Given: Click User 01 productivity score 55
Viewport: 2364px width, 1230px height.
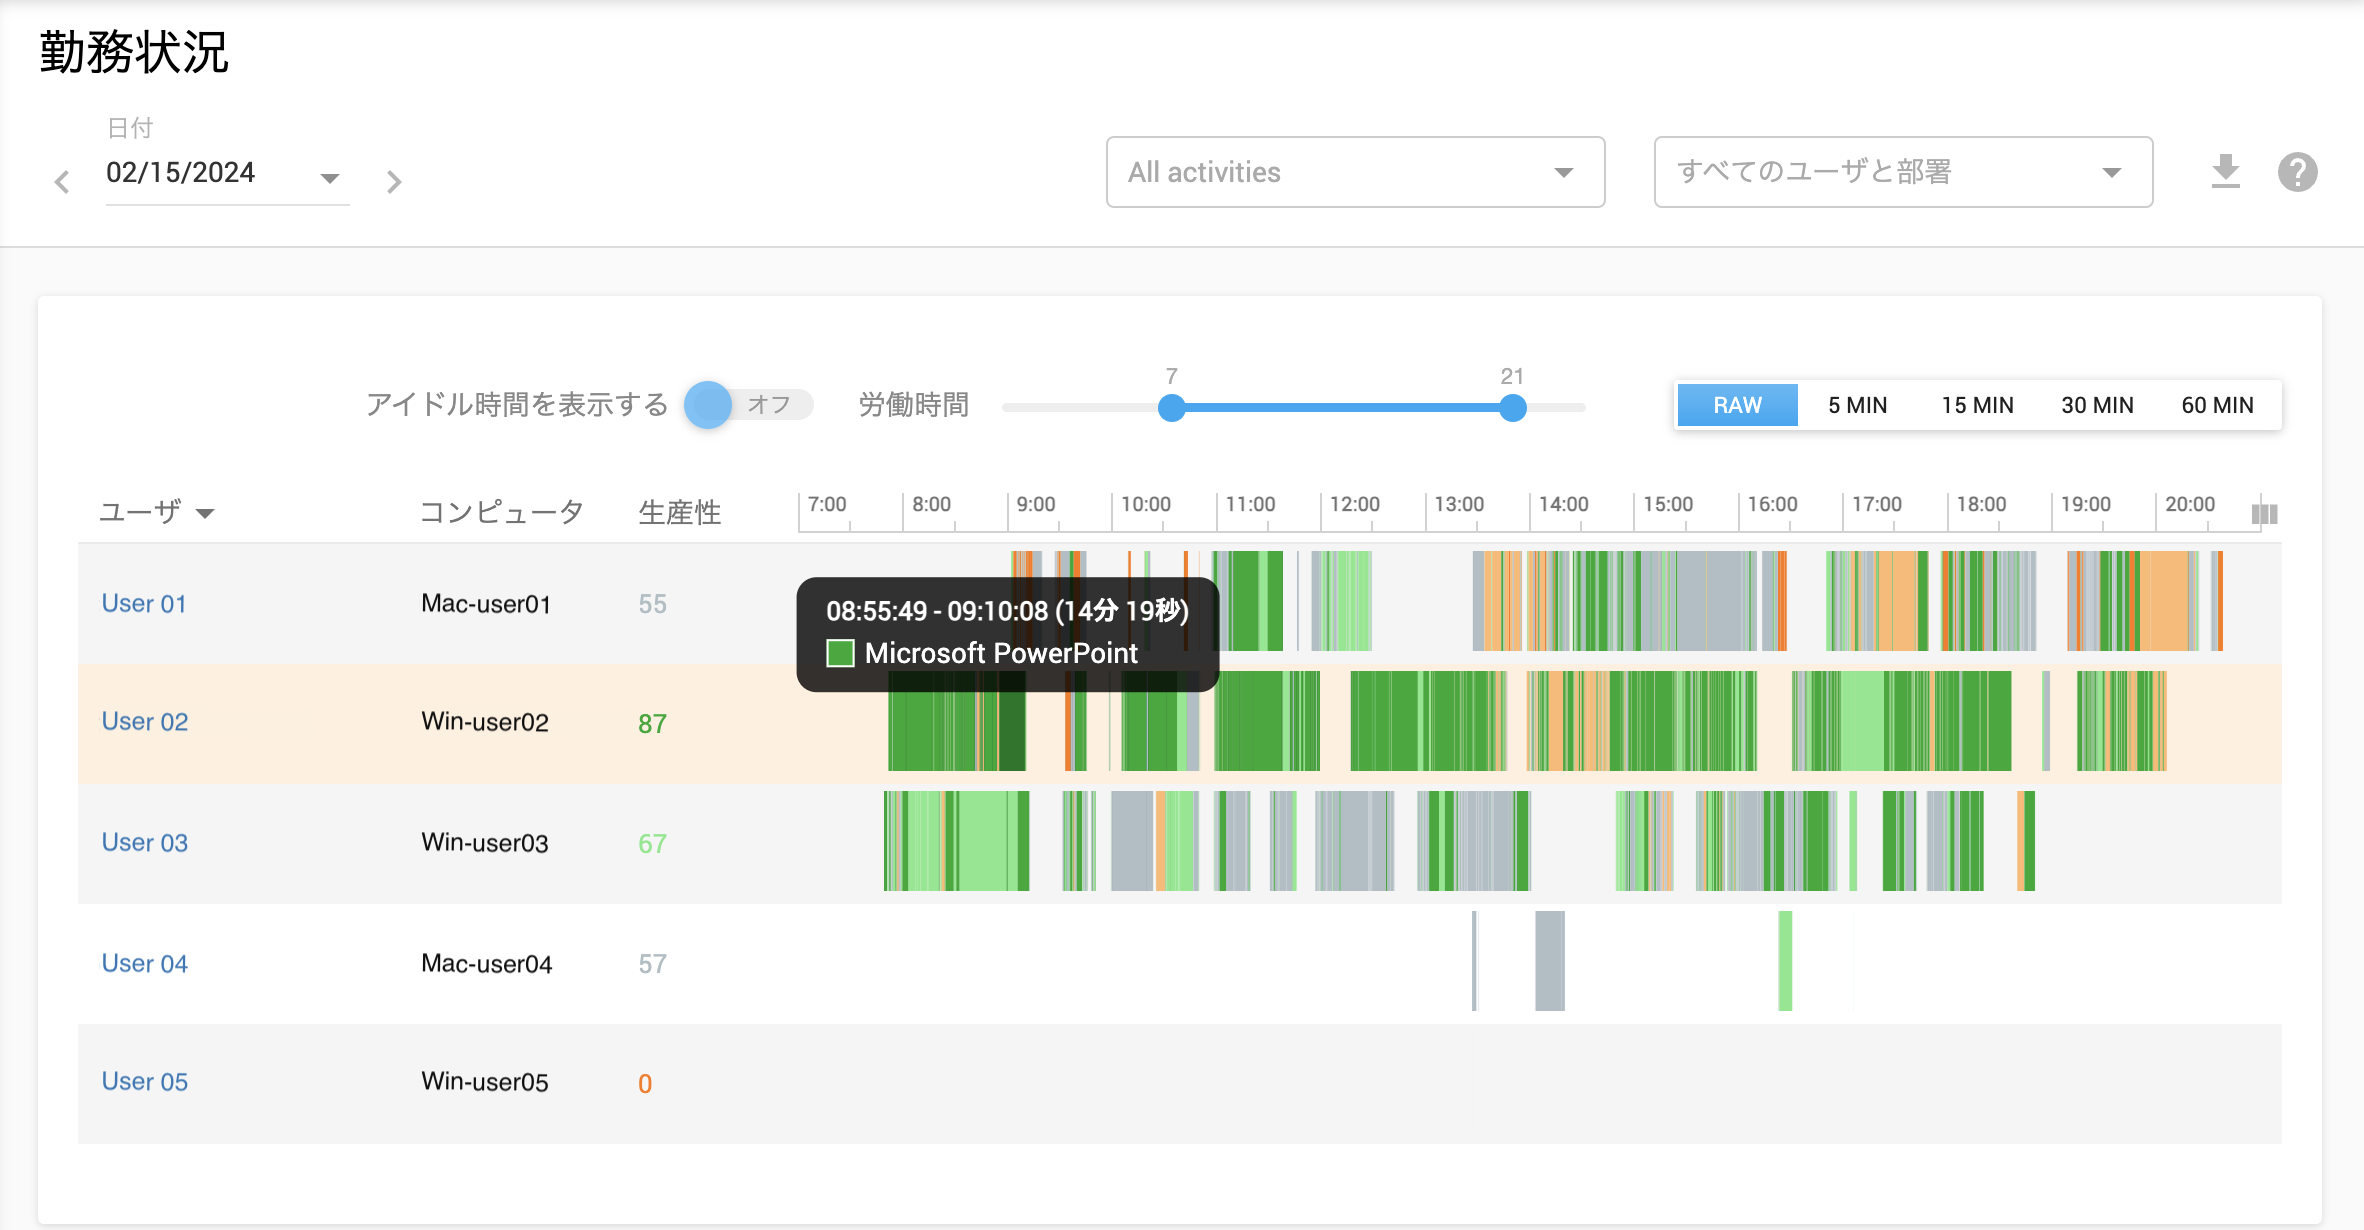Looking at the screenshot, I should (x=652, y=603).
